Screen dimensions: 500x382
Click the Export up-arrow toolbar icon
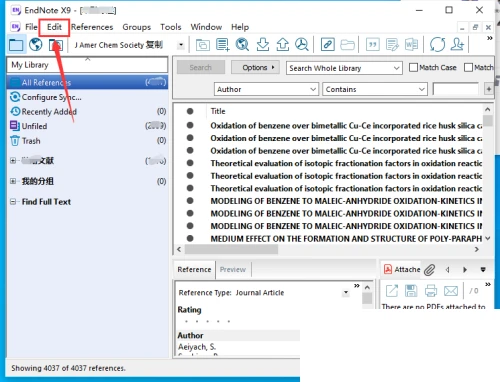(283, 44)
